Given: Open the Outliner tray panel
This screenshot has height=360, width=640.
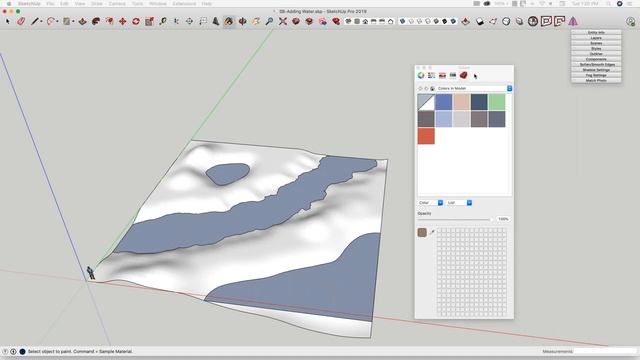Looking at the screenshot, I should click(596, 54).
